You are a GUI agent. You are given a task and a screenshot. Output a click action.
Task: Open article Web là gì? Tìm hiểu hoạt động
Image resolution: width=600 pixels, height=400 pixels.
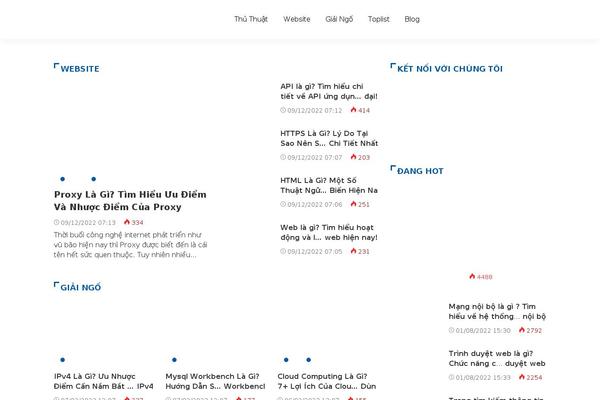pos(329,232)
